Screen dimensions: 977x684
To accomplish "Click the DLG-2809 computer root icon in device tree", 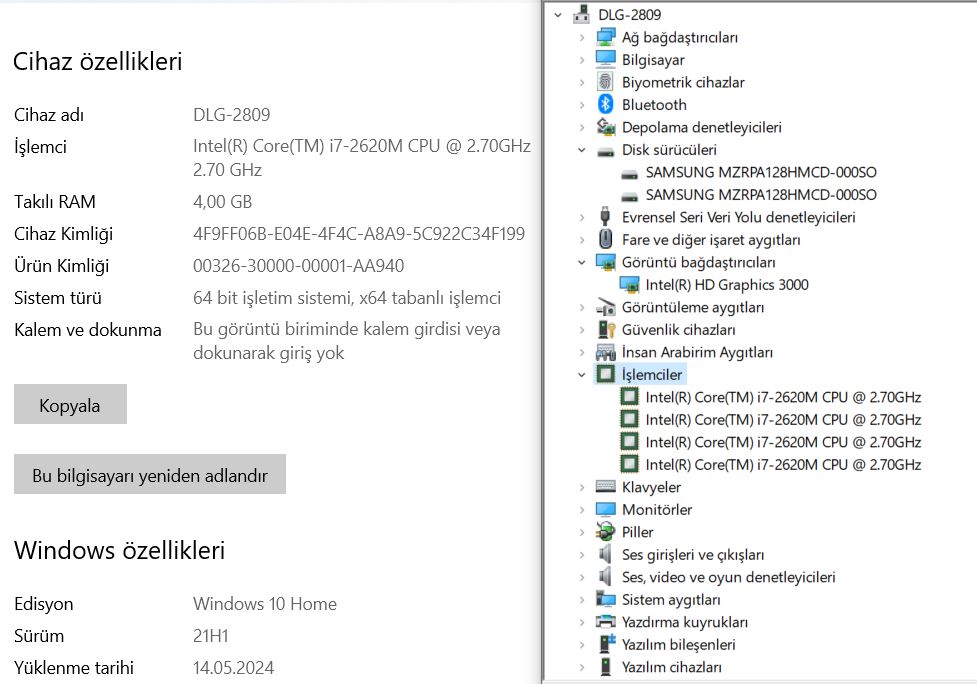I will click(x=581, y=14).
